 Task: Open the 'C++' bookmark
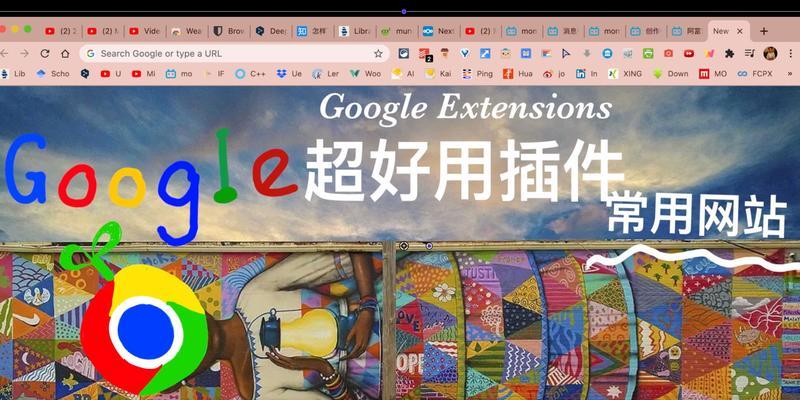250,74
